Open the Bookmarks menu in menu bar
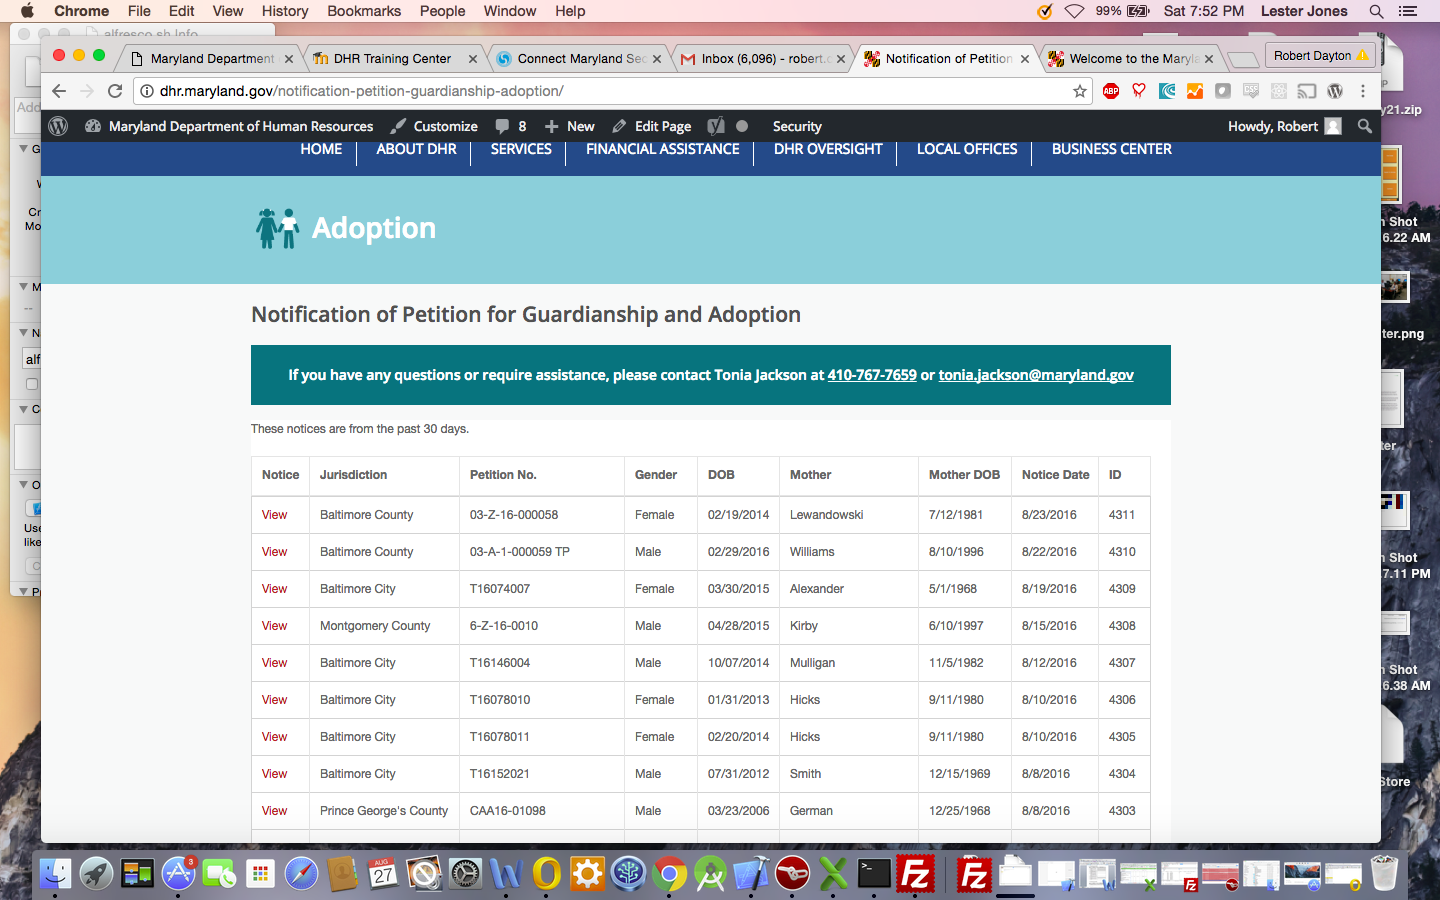 [x=364, y=11]
